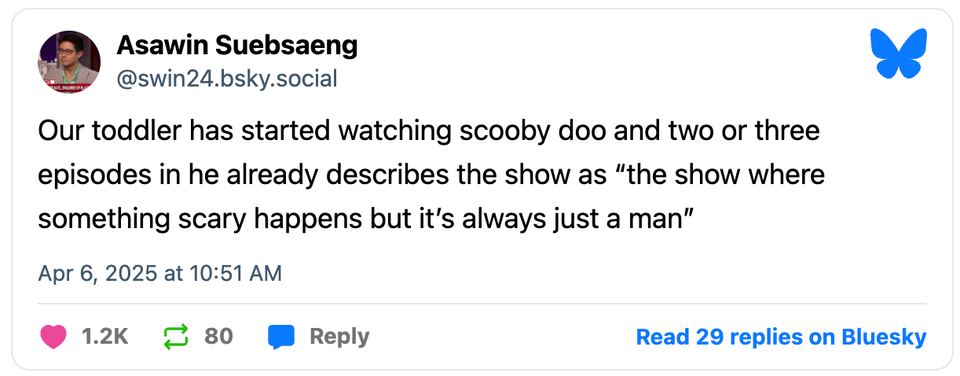This screenshot has width=960, height=376.
Task: Click the 80 reposts count
Action: coord(219,337)
